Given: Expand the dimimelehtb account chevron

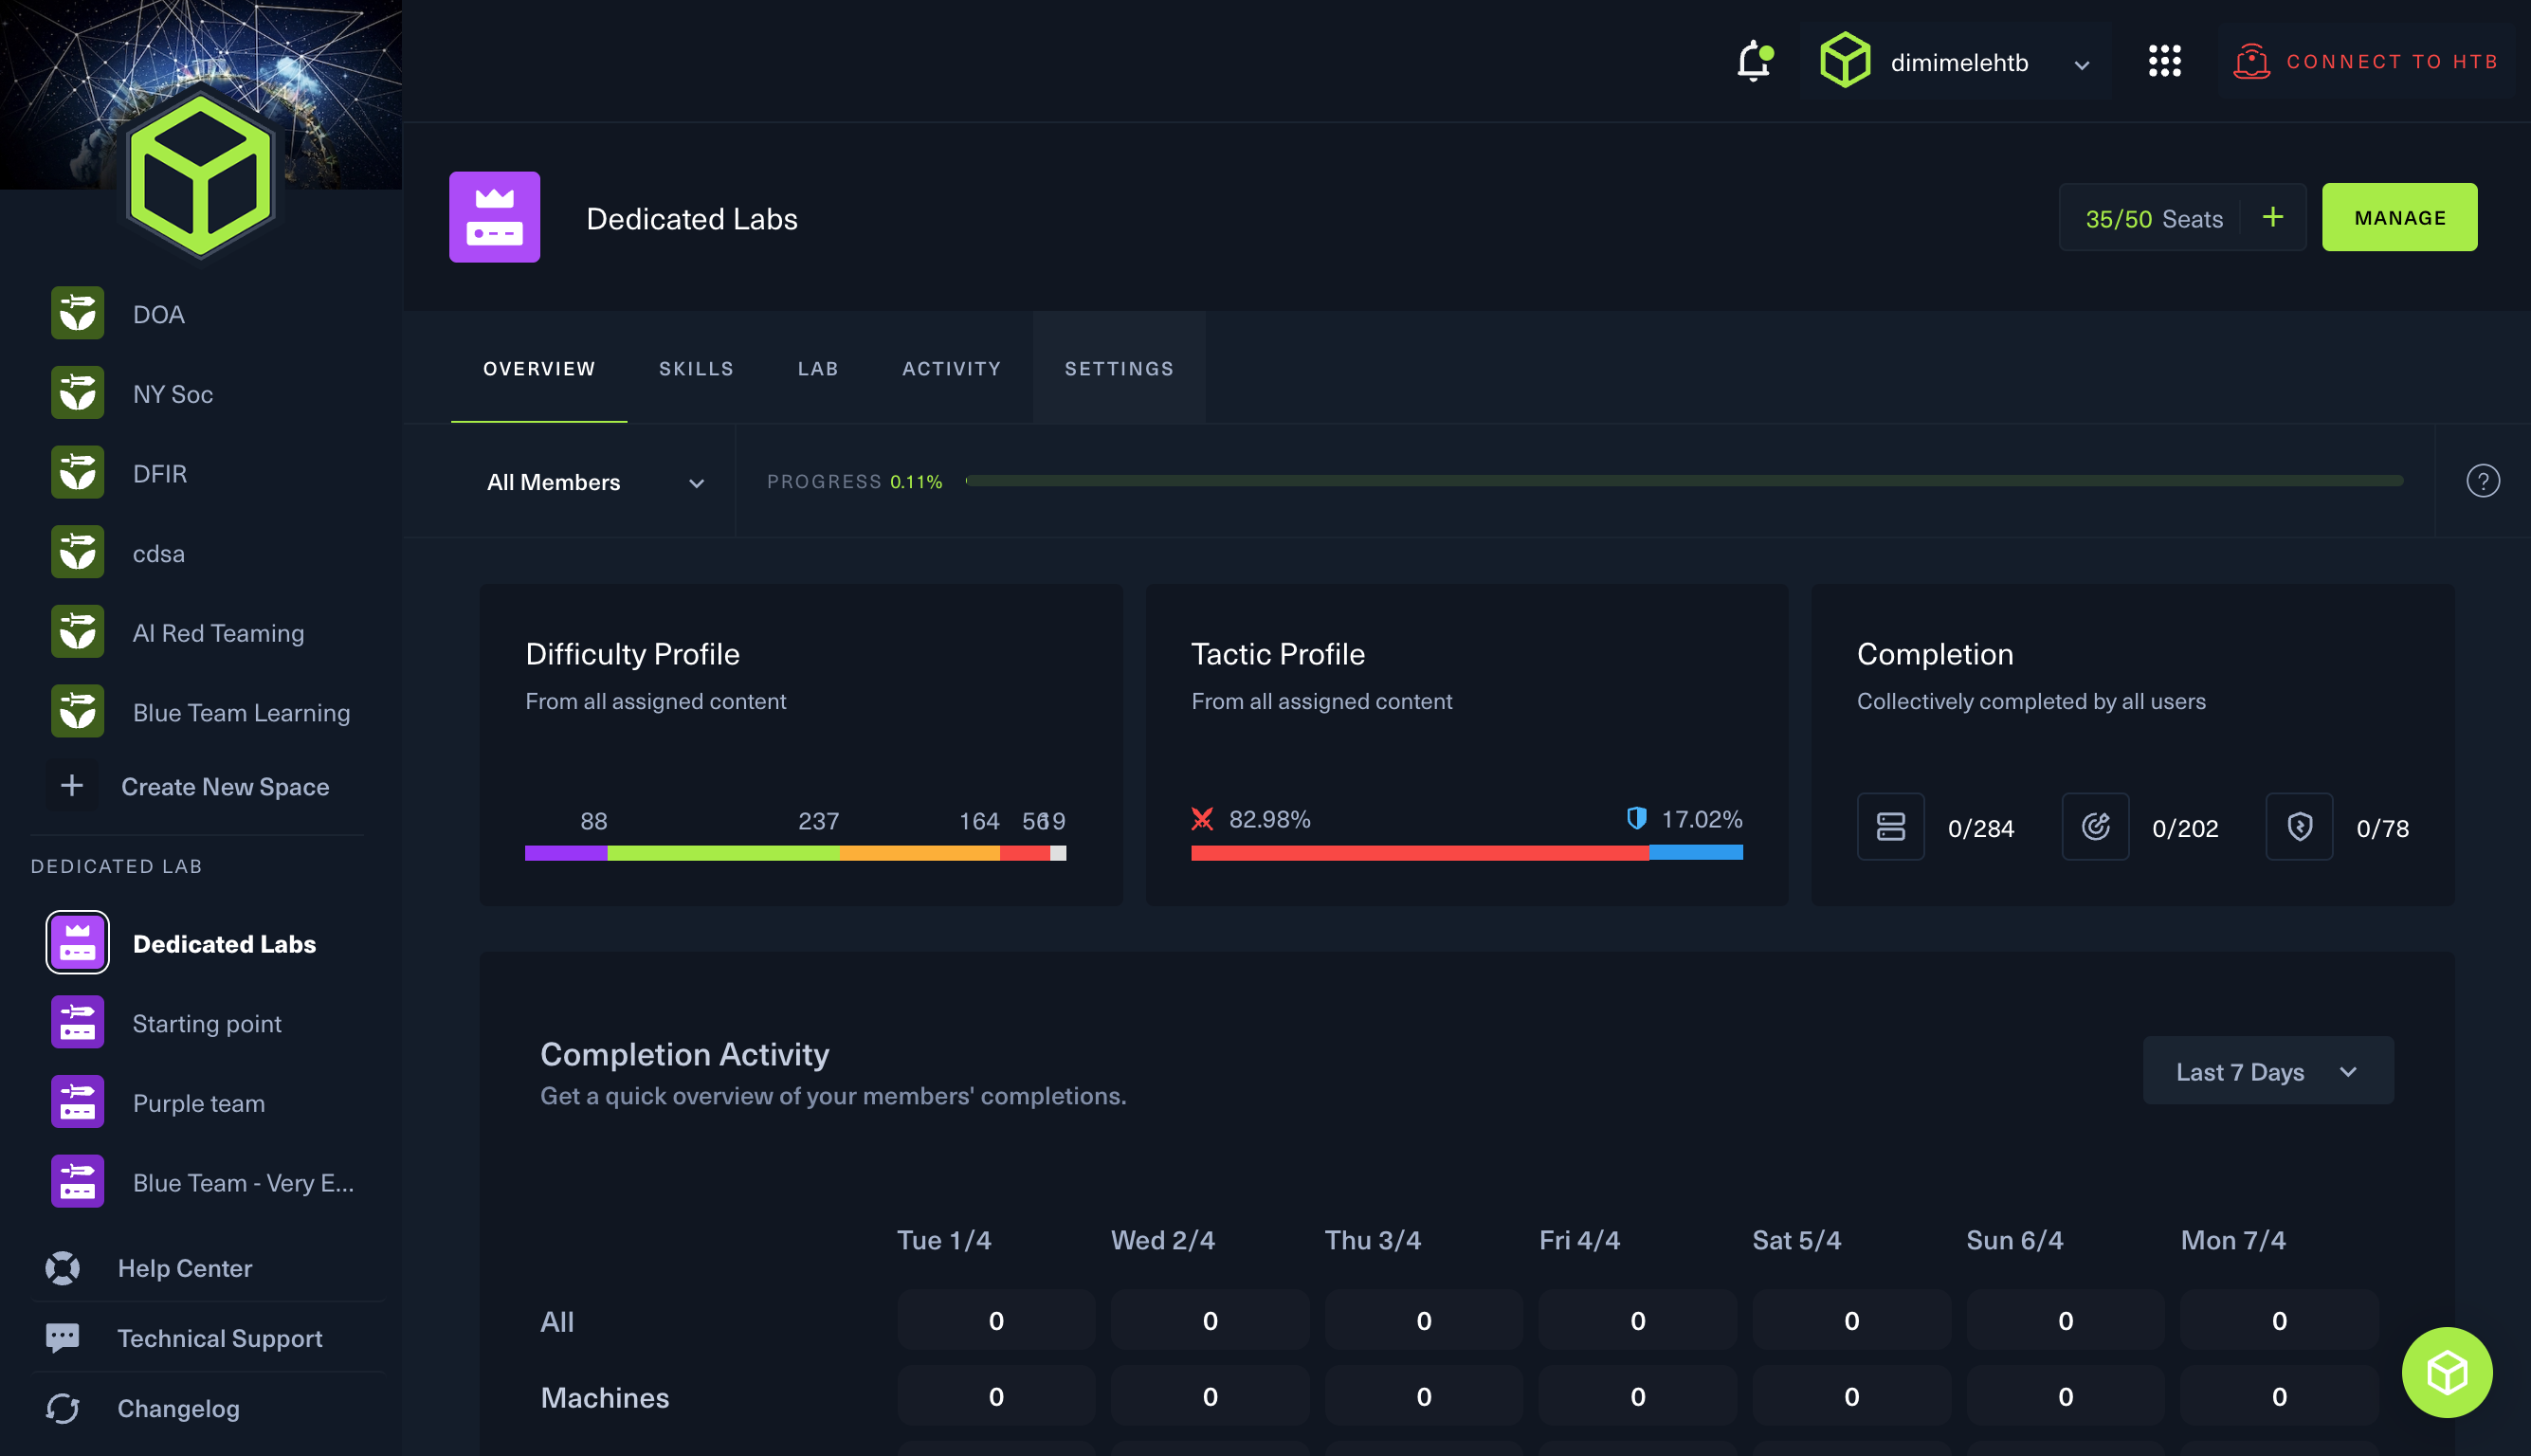Looking at the screenshot, I should tap(2081, 65).
